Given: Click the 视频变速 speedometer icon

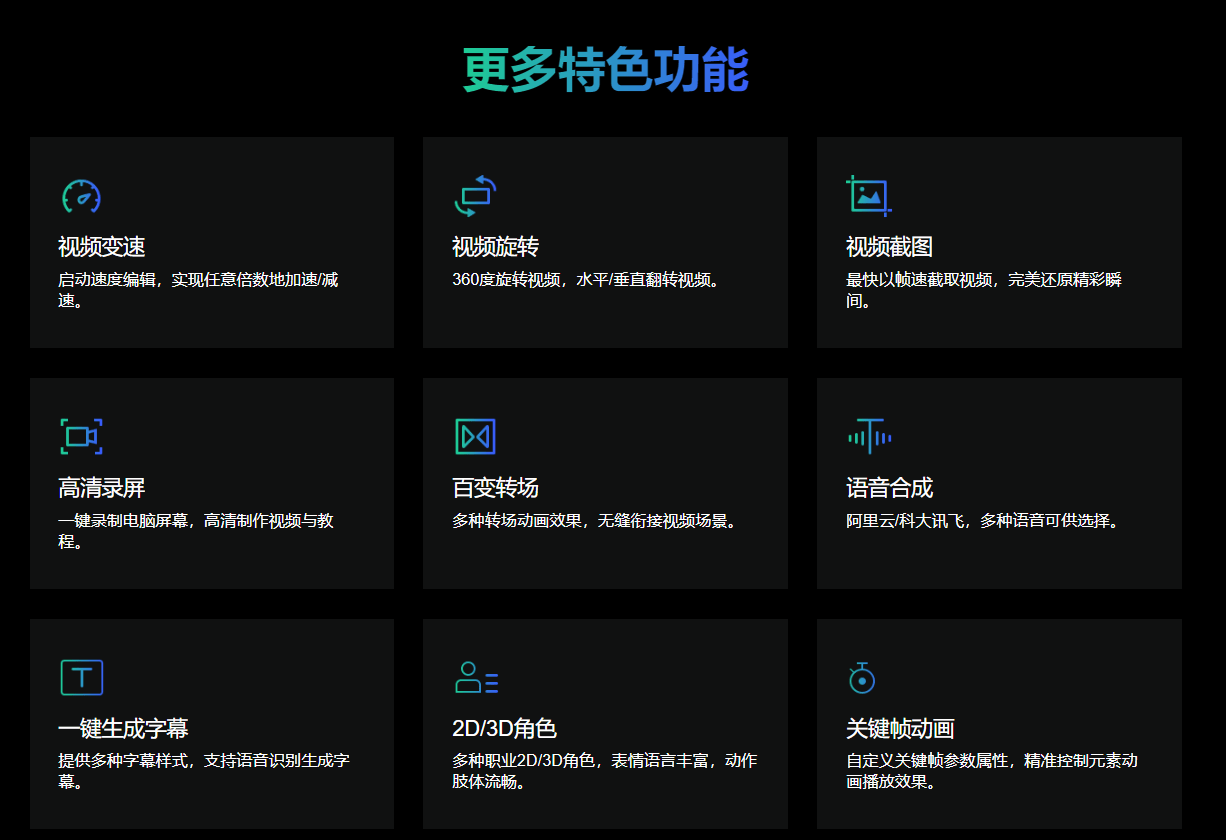Looking at the screenshot, I should [x=80, y=196].
